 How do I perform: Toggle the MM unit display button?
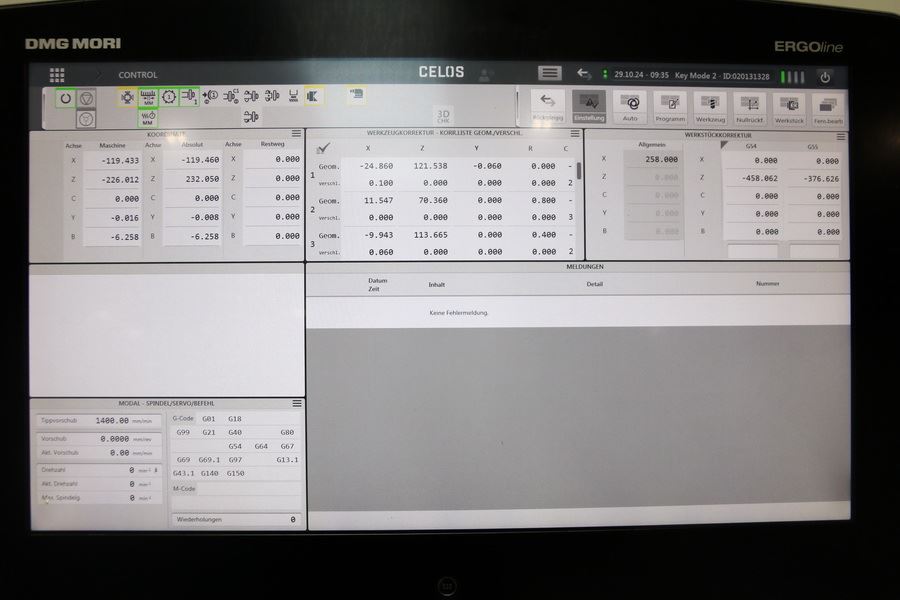coord(148,97)
